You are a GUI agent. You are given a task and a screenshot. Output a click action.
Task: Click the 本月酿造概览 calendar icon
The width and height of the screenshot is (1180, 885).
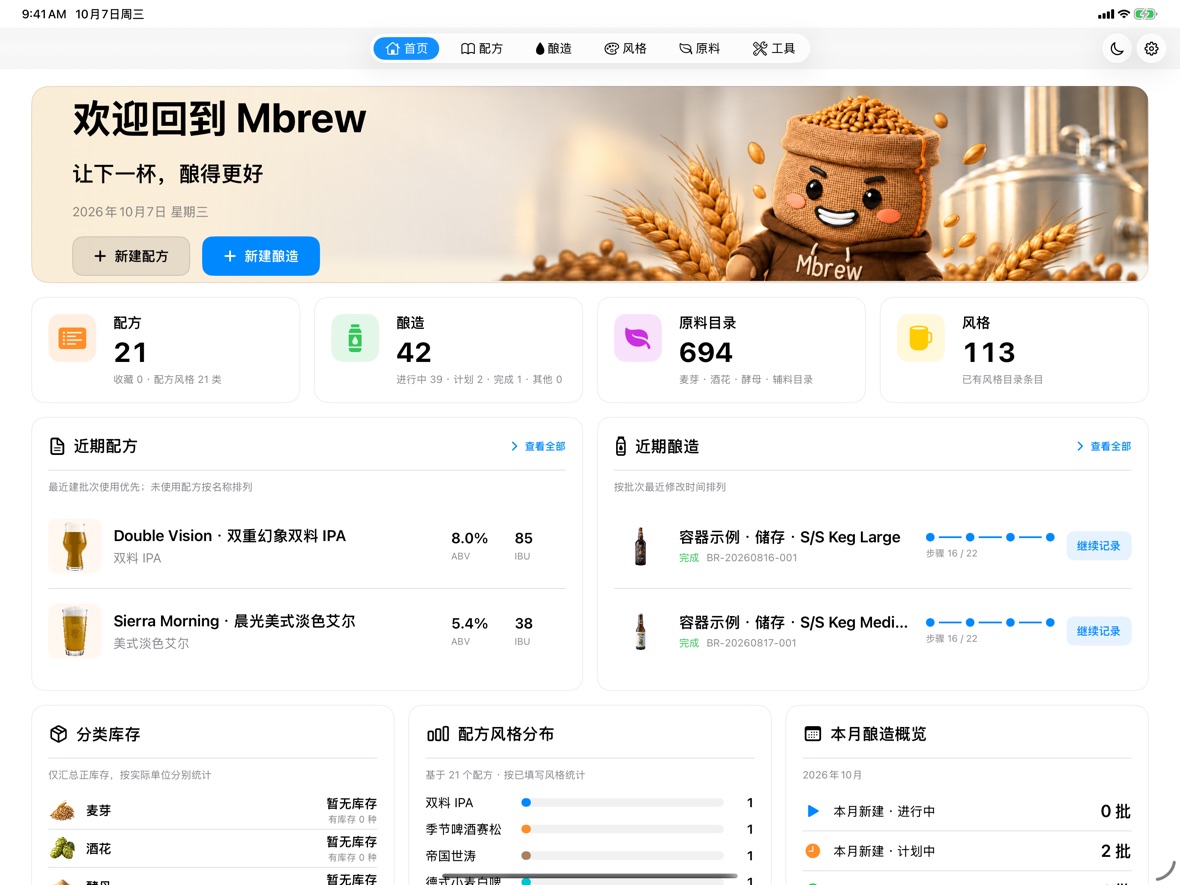coord(813,734)
